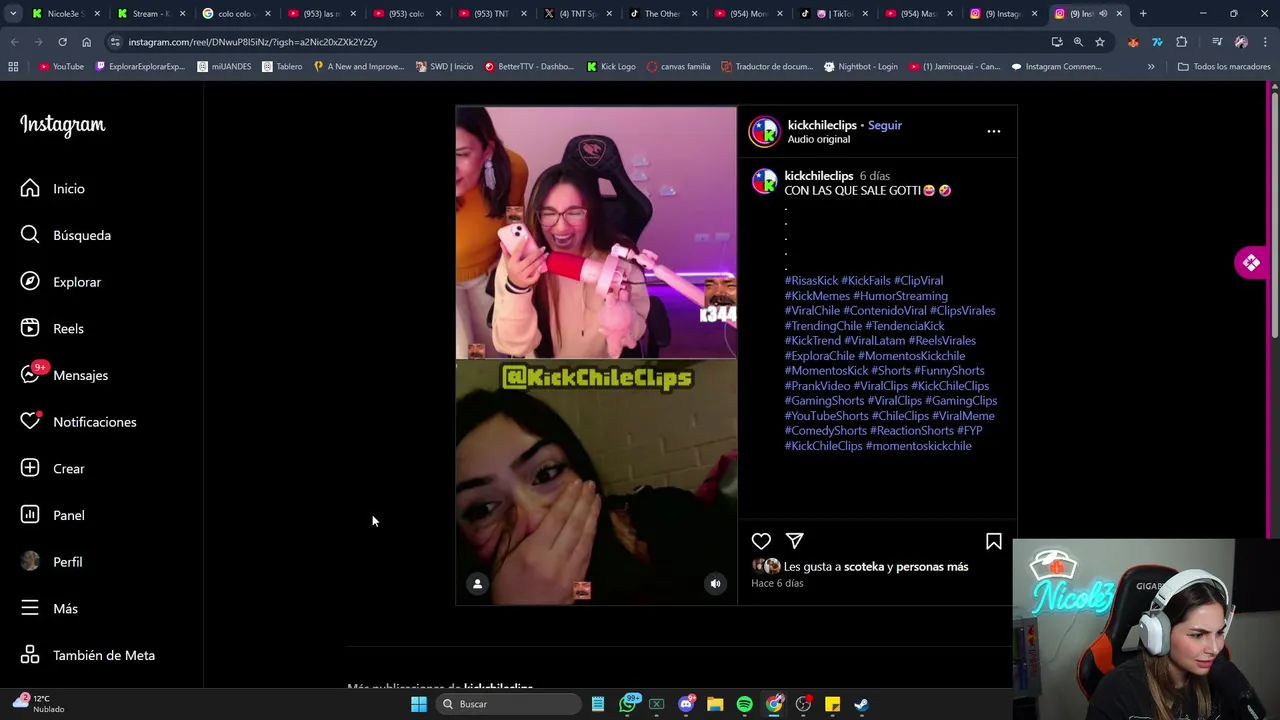
Task: Share the reel with the paper plane icon
Action: click(x=795, y=541)
